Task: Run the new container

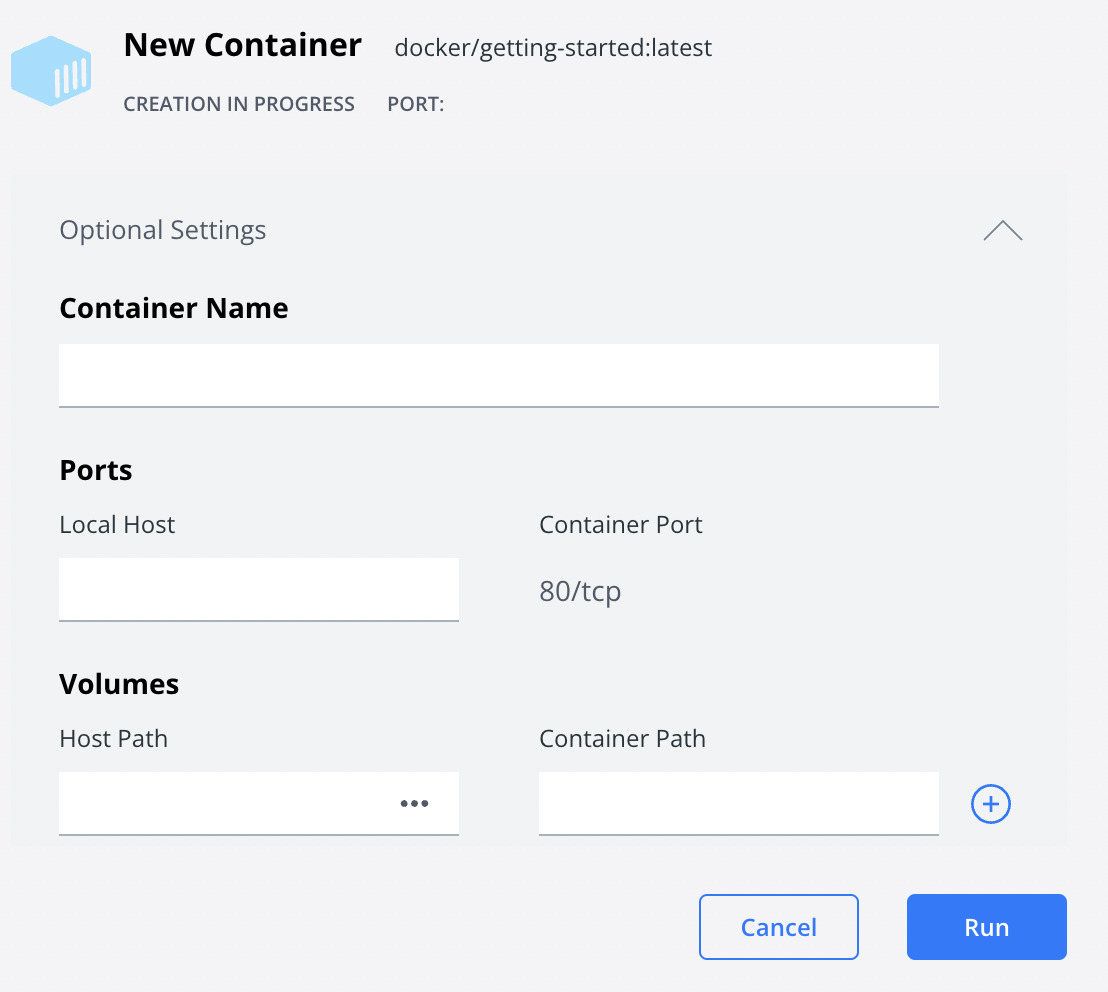Action: 986,927
